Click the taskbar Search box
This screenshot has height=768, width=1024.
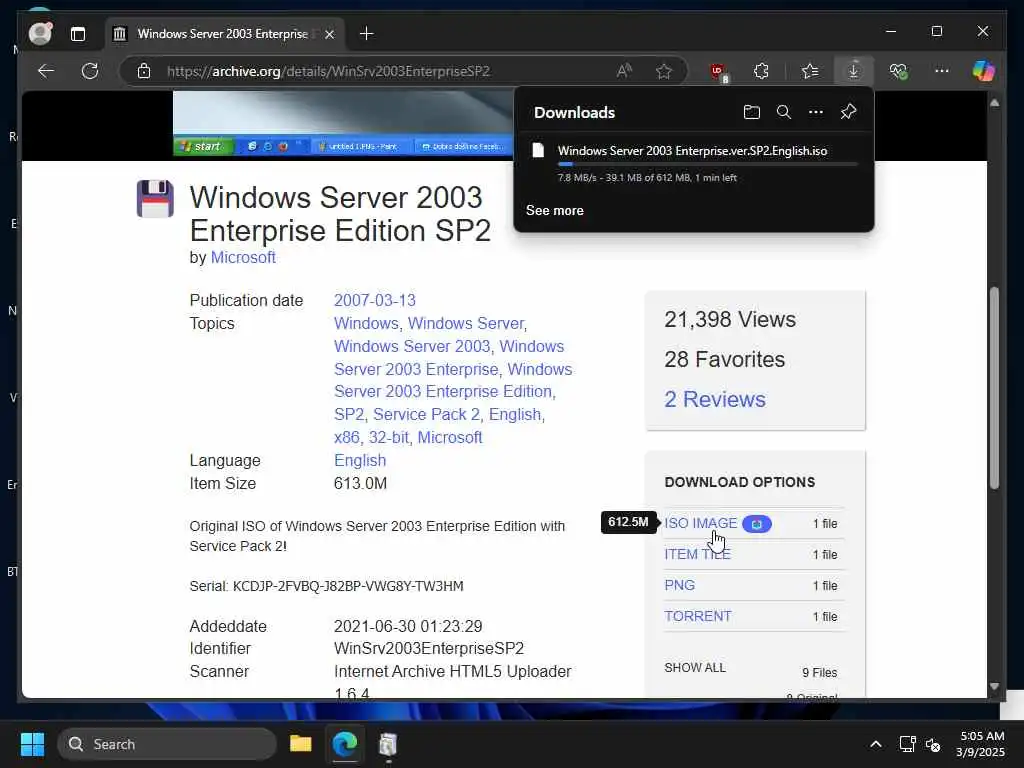(x=167, y=744)
